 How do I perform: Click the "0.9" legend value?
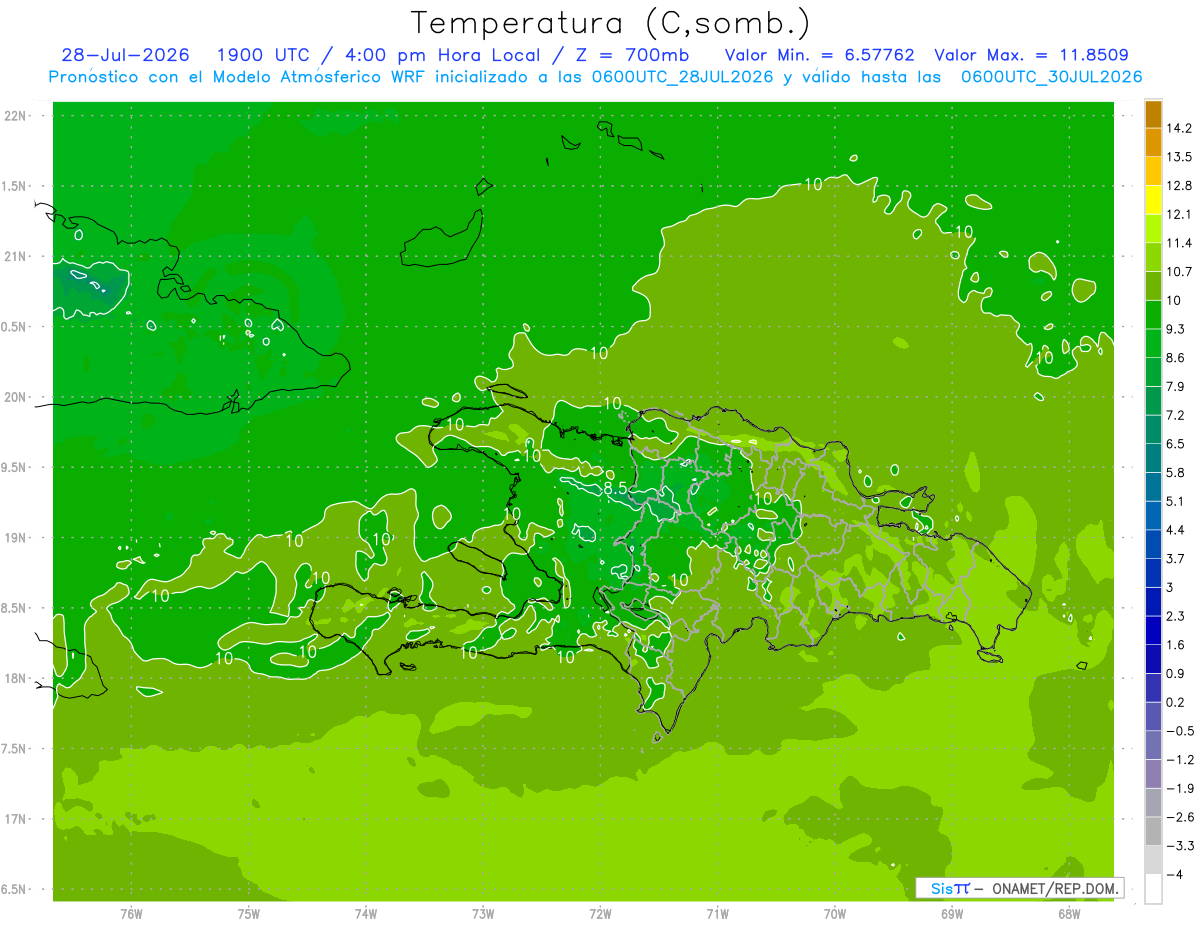point(1175,673)
